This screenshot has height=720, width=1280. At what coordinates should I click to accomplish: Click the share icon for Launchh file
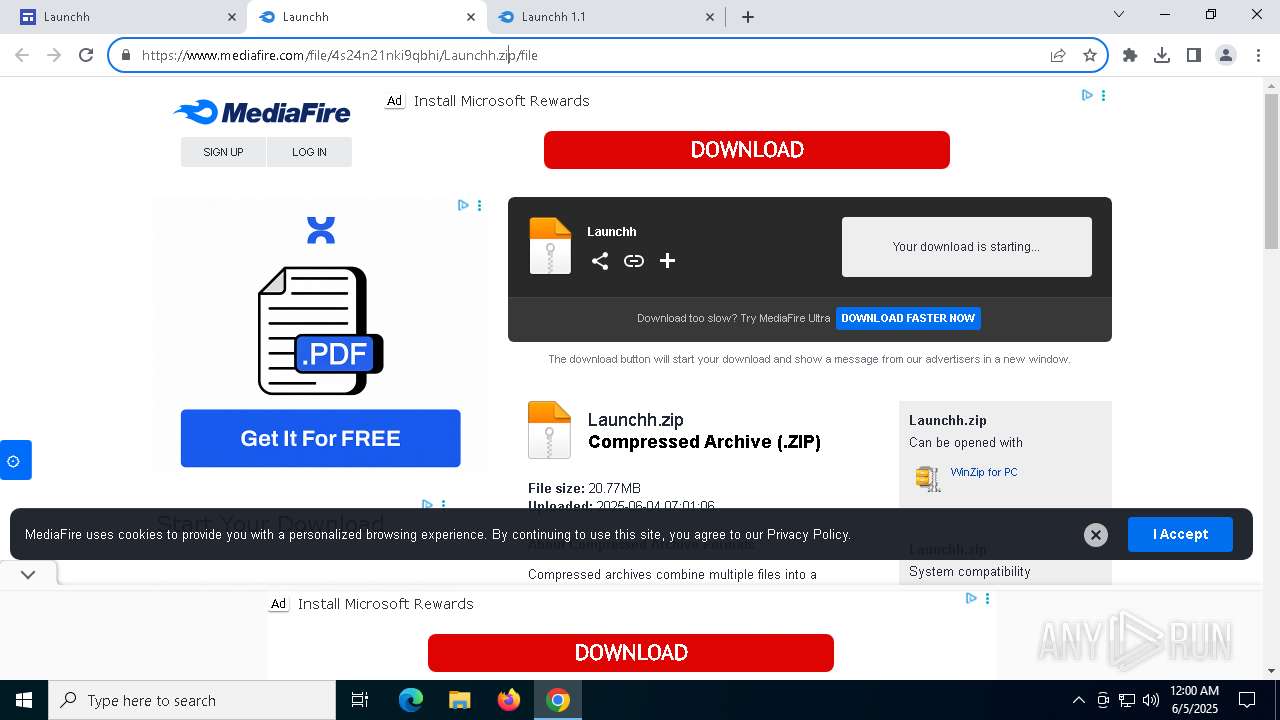pos(600,261)
